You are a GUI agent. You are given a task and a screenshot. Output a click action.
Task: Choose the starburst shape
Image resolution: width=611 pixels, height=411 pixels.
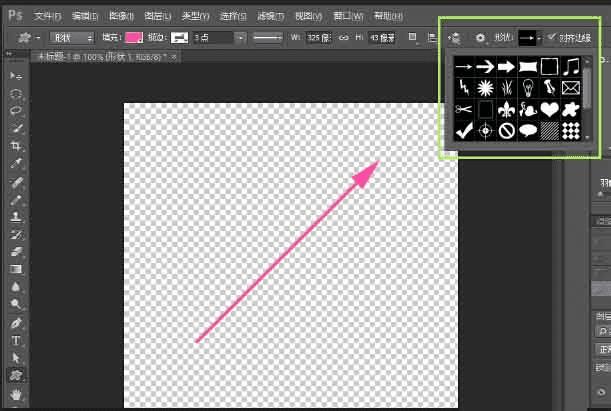click(485, 88)
